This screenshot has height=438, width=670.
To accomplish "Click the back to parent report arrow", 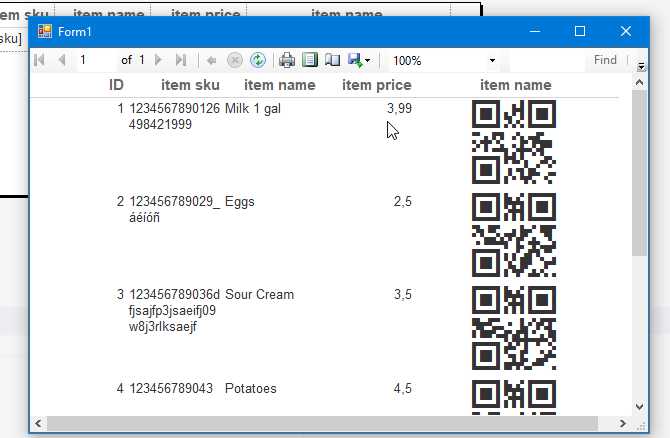I will click(x=212, y=60).
